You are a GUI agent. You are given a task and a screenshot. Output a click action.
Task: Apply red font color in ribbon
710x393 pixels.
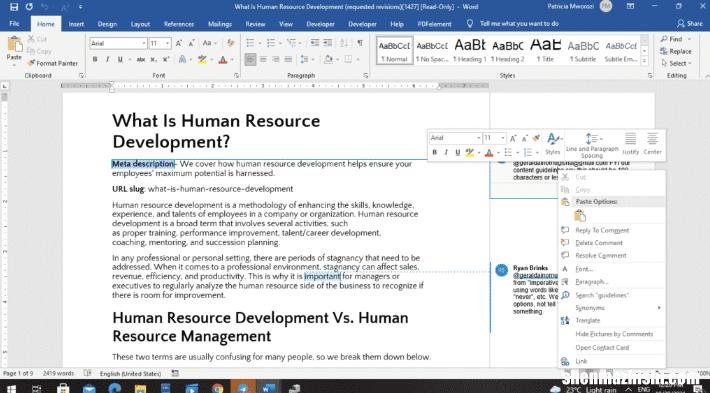tap(223, 59)
